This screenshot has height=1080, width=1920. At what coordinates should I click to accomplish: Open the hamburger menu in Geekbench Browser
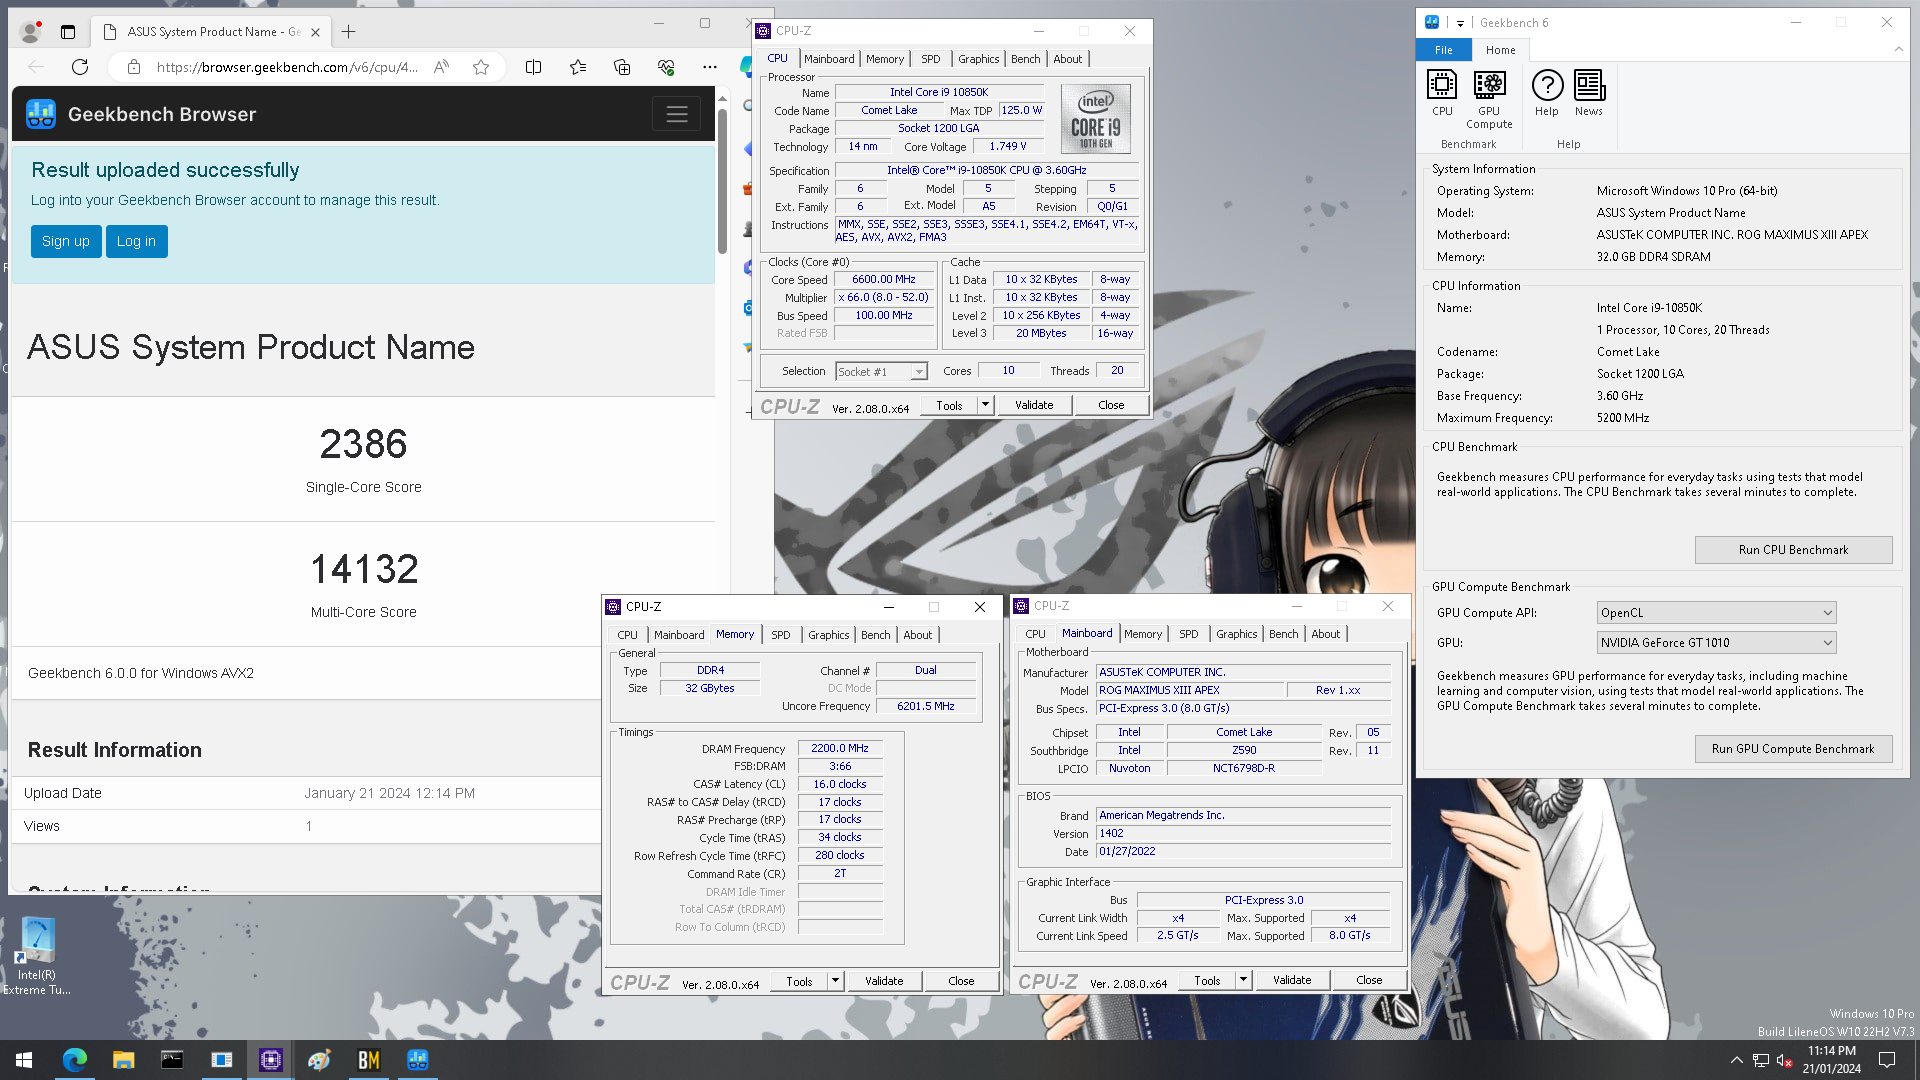click(x=677, y=114)
